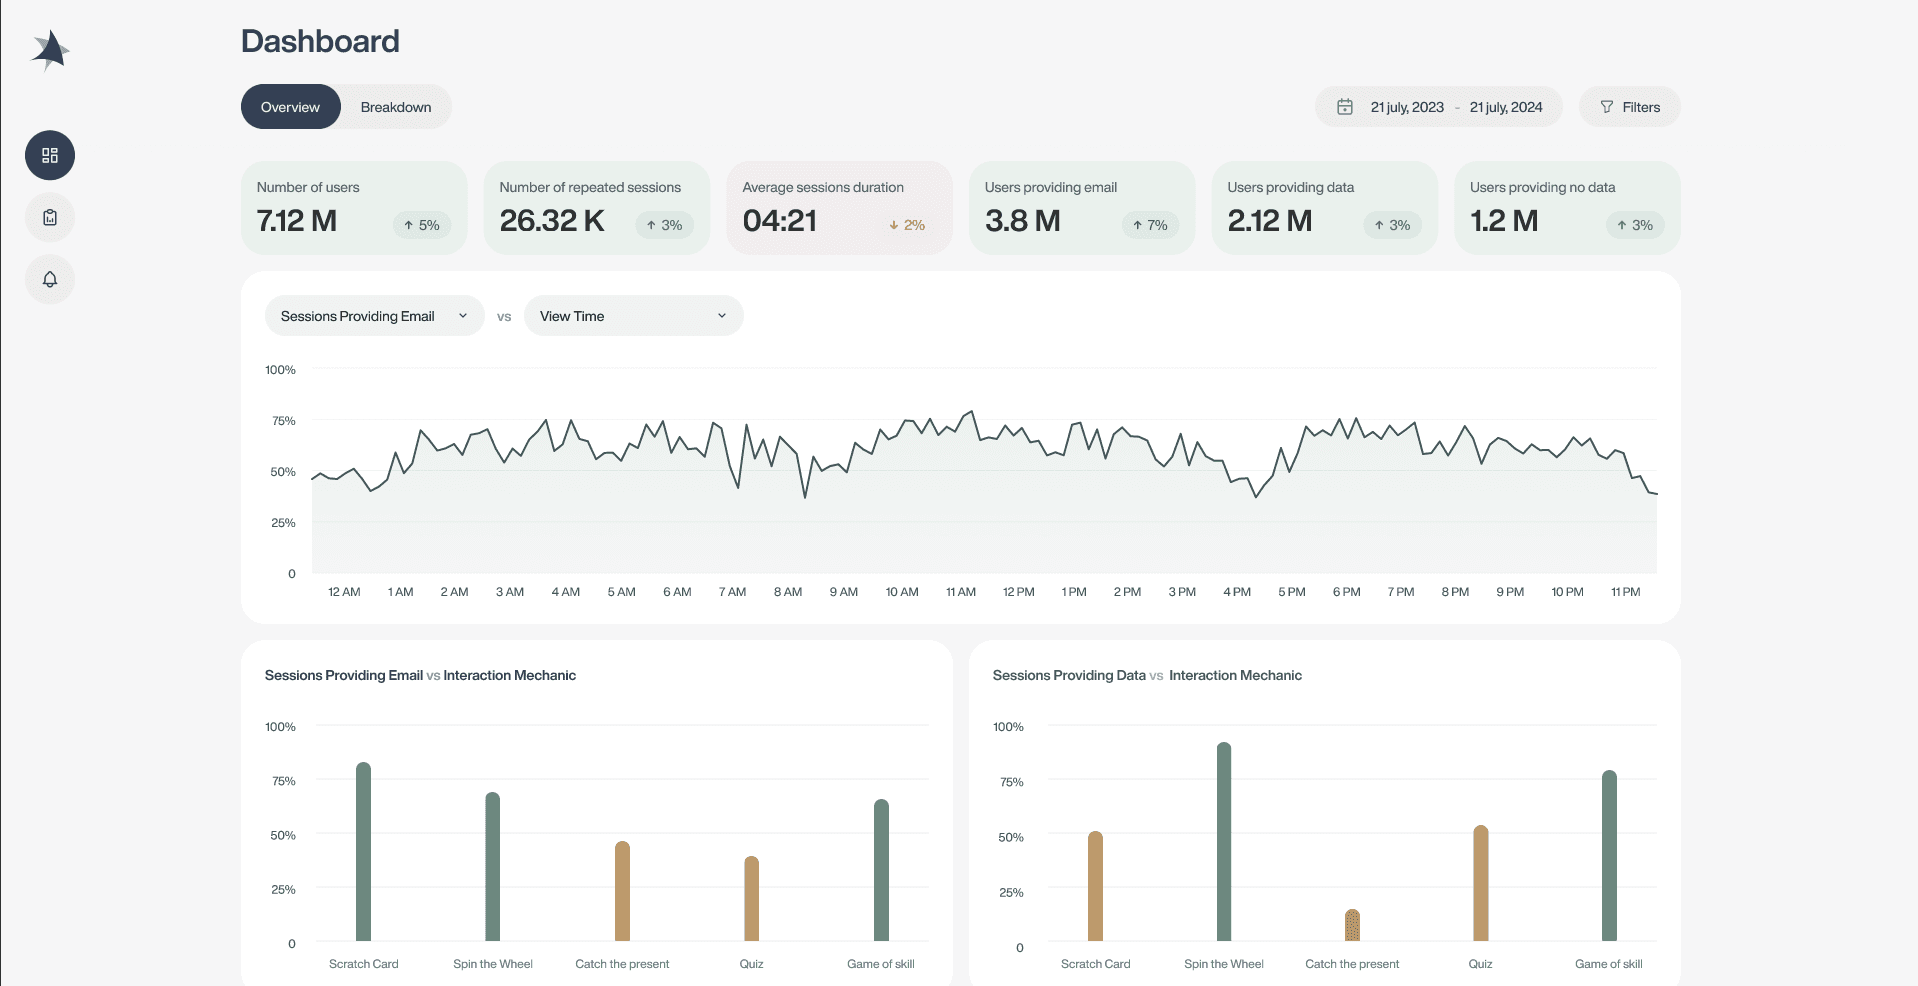1918x986 pixels.
Task: Click the Quiz bar in Email chart
Action: (752, 899)
